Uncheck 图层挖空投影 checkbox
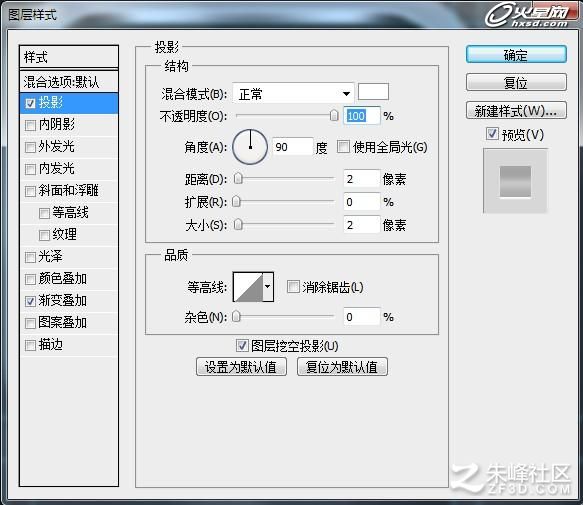This screenshot has width=583, height=505. pos(242,346)
